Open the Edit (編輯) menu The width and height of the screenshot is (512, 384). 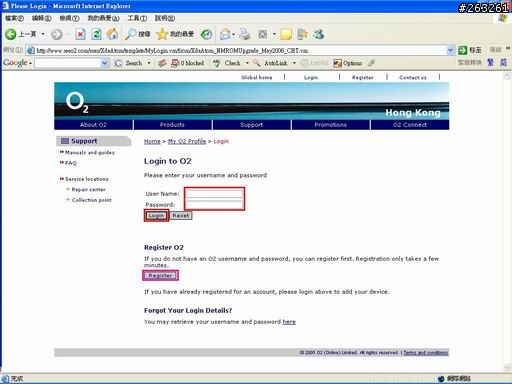[41, 18]
